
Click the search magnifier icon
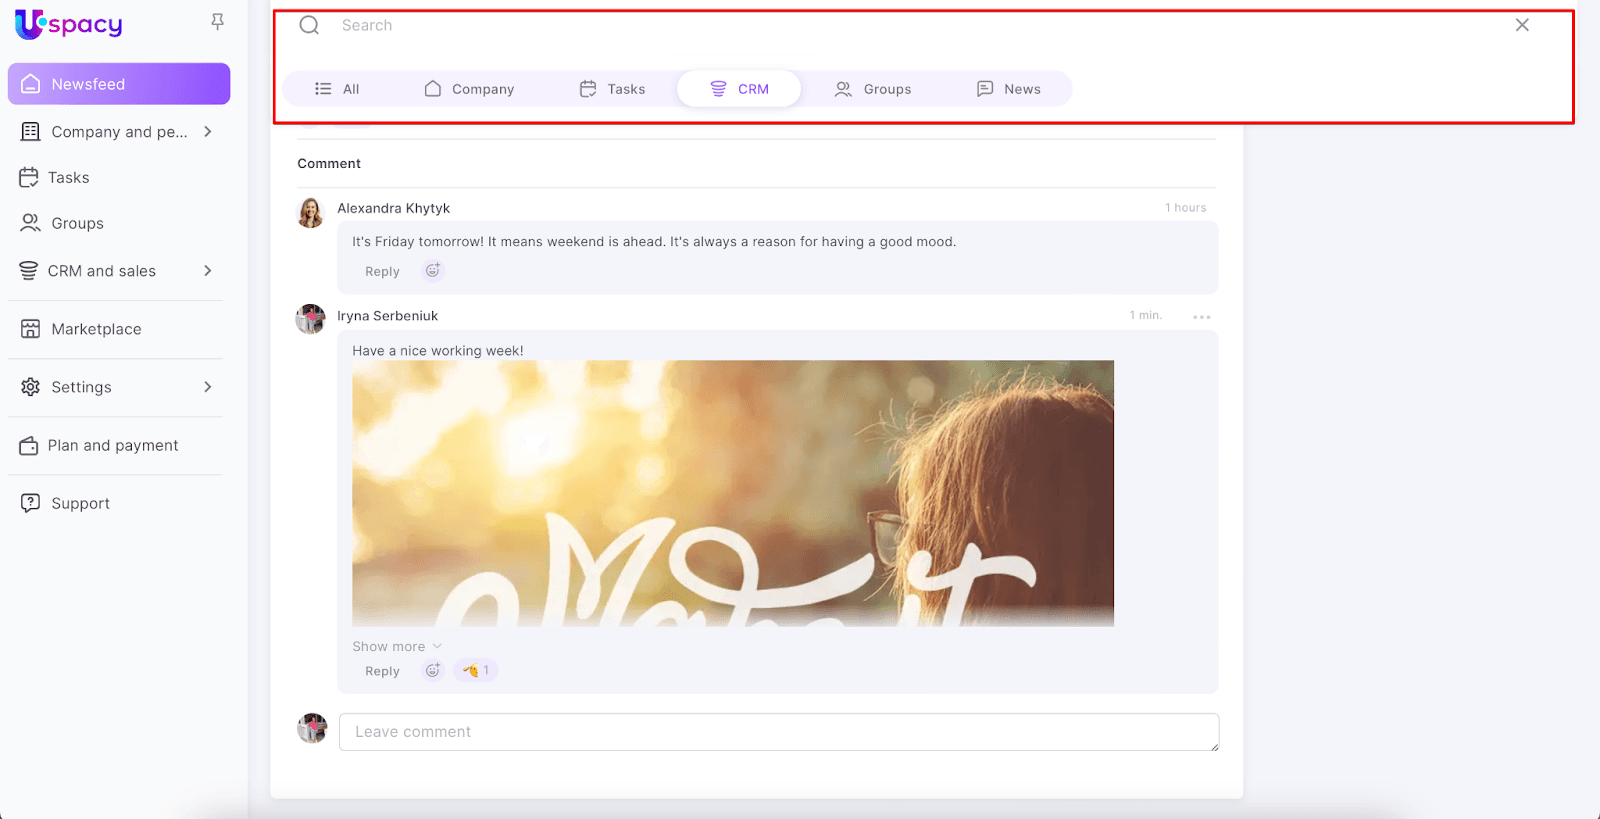310,26
